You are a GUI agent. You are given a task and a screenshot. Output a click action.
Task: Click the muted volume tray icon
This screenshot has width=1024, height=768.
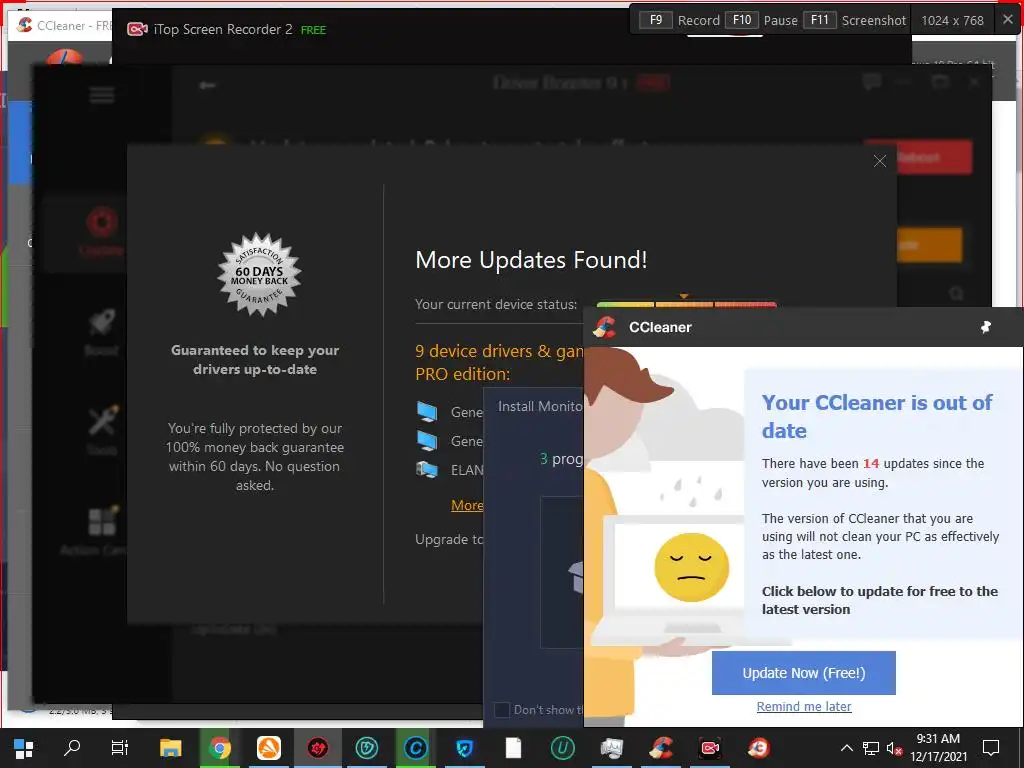pos(894,748)
